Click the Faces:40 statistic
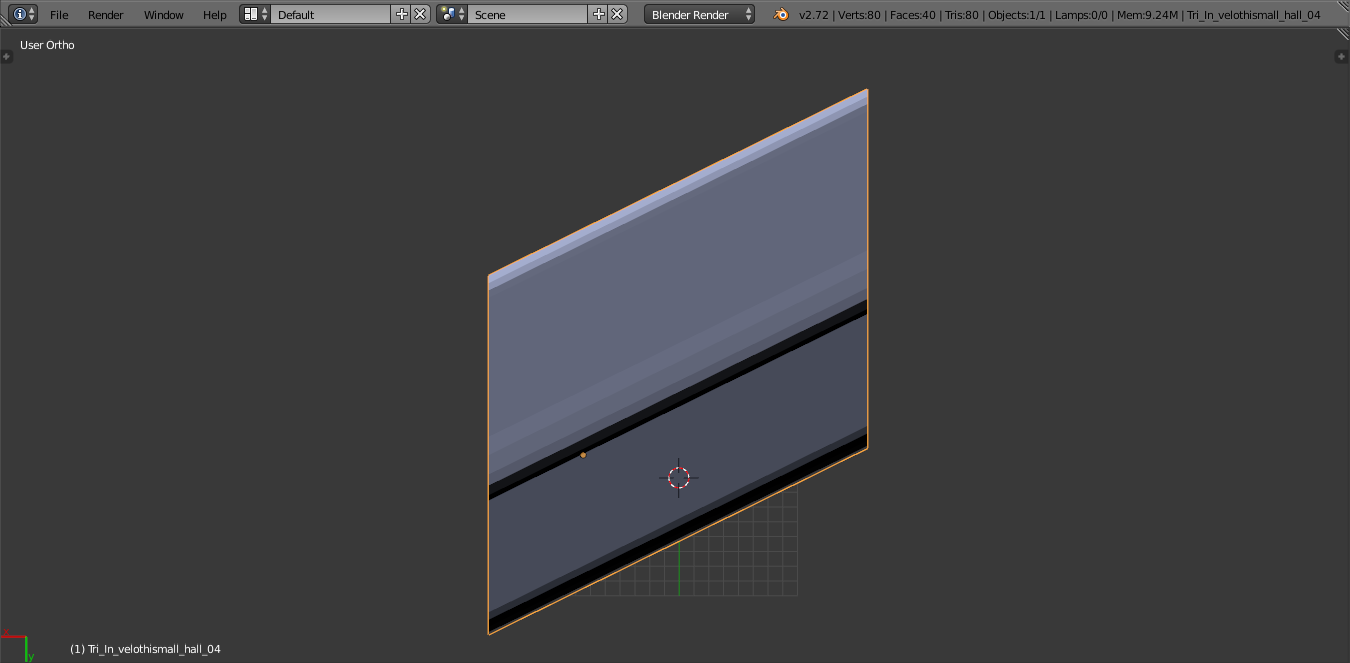 pyautogui.click(x=912, y=15)
